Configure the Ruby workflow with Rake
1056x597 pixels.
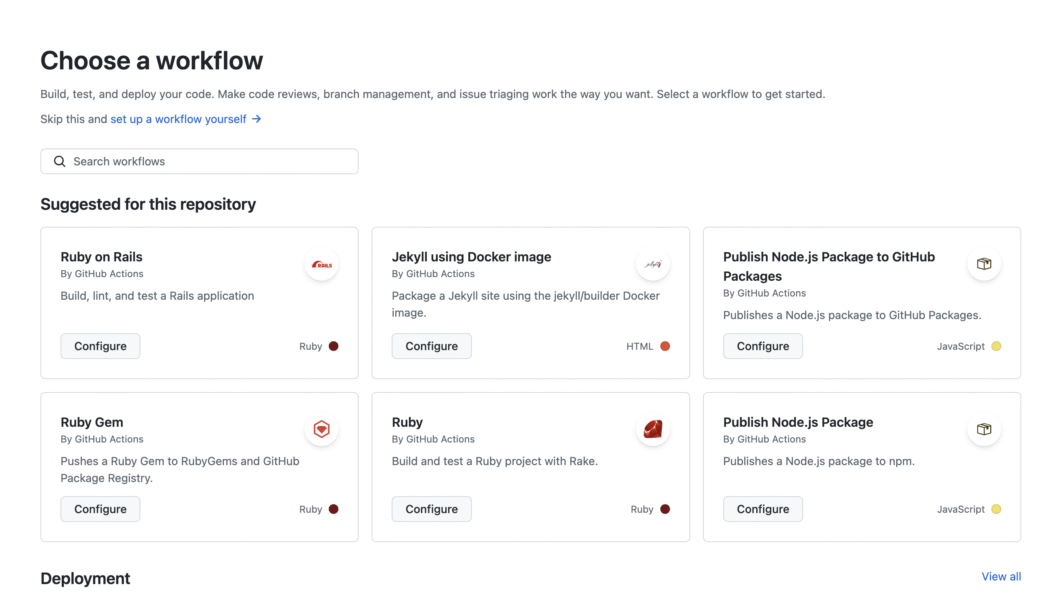coord(432,509)
